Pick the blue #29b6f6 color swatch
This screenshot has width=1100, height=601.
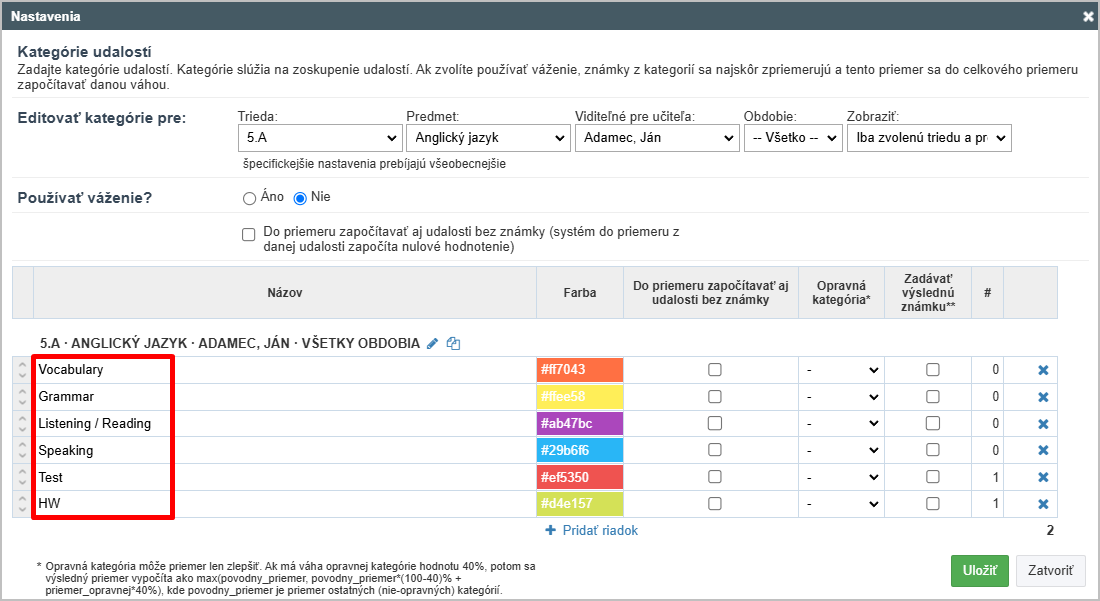pos(580,450)
